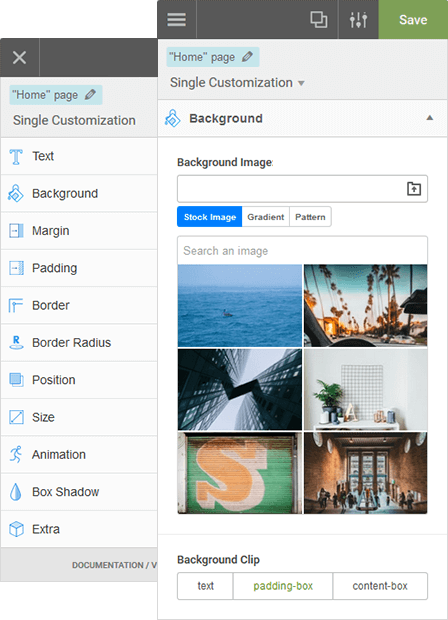Switch to the Pattern tab
Screen dimensions: 448x620
tap(310, 217)
